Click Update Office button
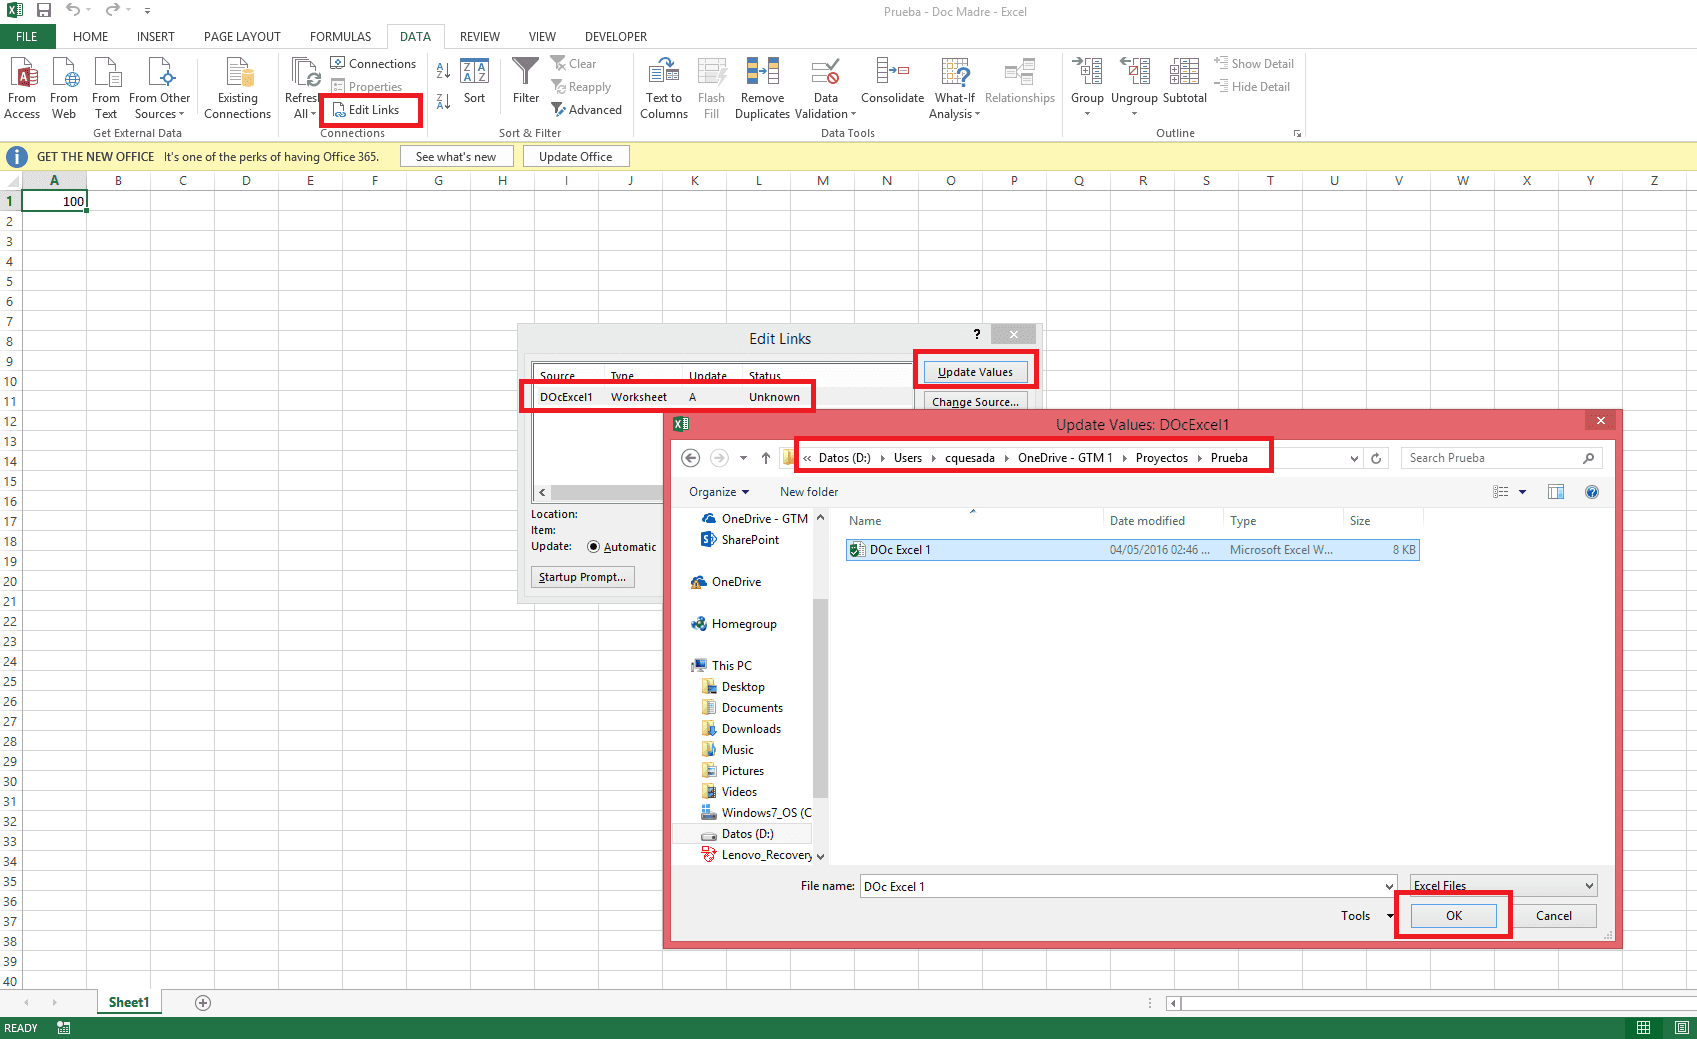This screenshot has height=1039, width=1697. 575,157
